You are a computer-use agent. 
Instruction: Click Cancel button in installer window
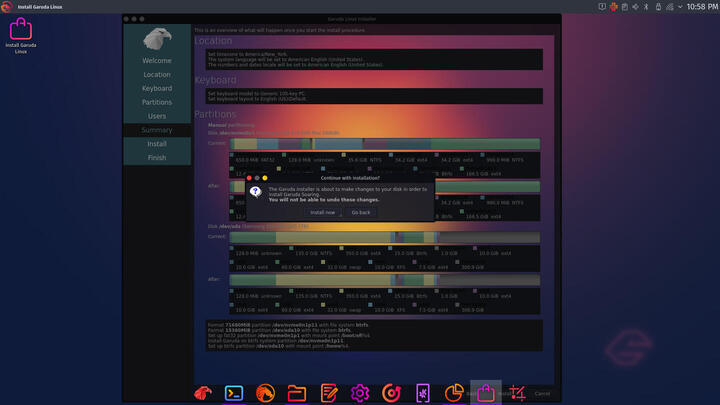[542, 394]
